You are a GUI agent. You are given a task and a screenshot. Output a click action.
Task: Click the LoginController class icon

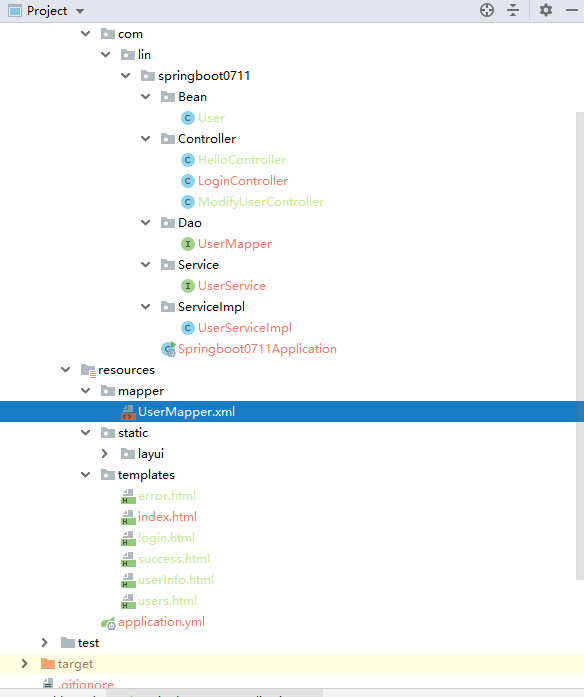tap(188, 181)
